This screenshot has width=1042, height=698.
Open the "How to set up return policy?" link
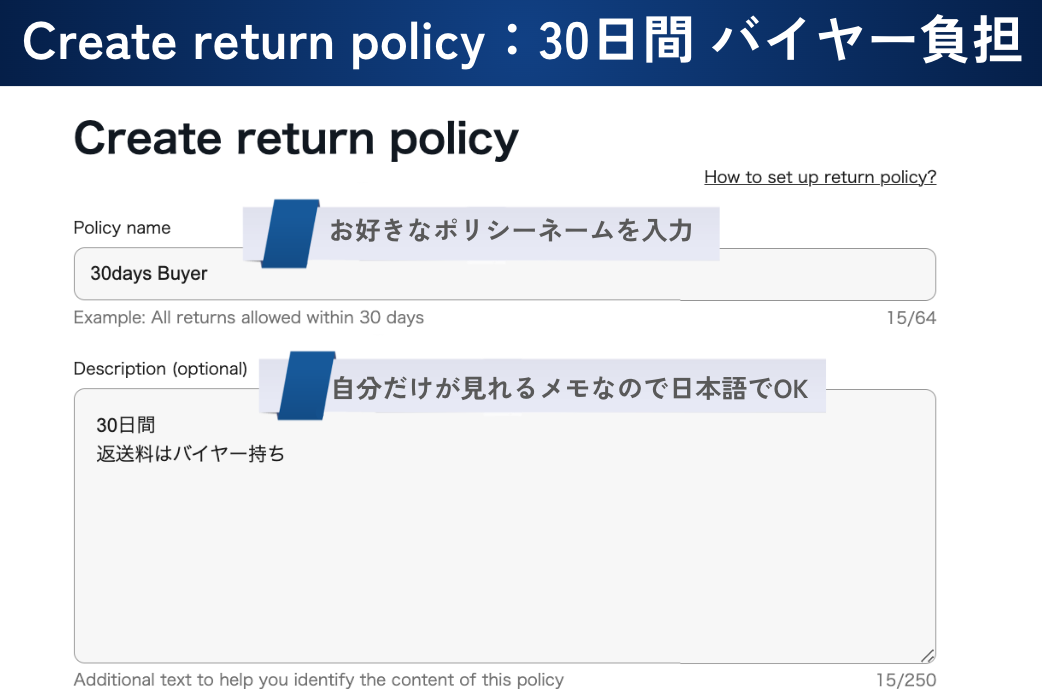coord(820,177)
